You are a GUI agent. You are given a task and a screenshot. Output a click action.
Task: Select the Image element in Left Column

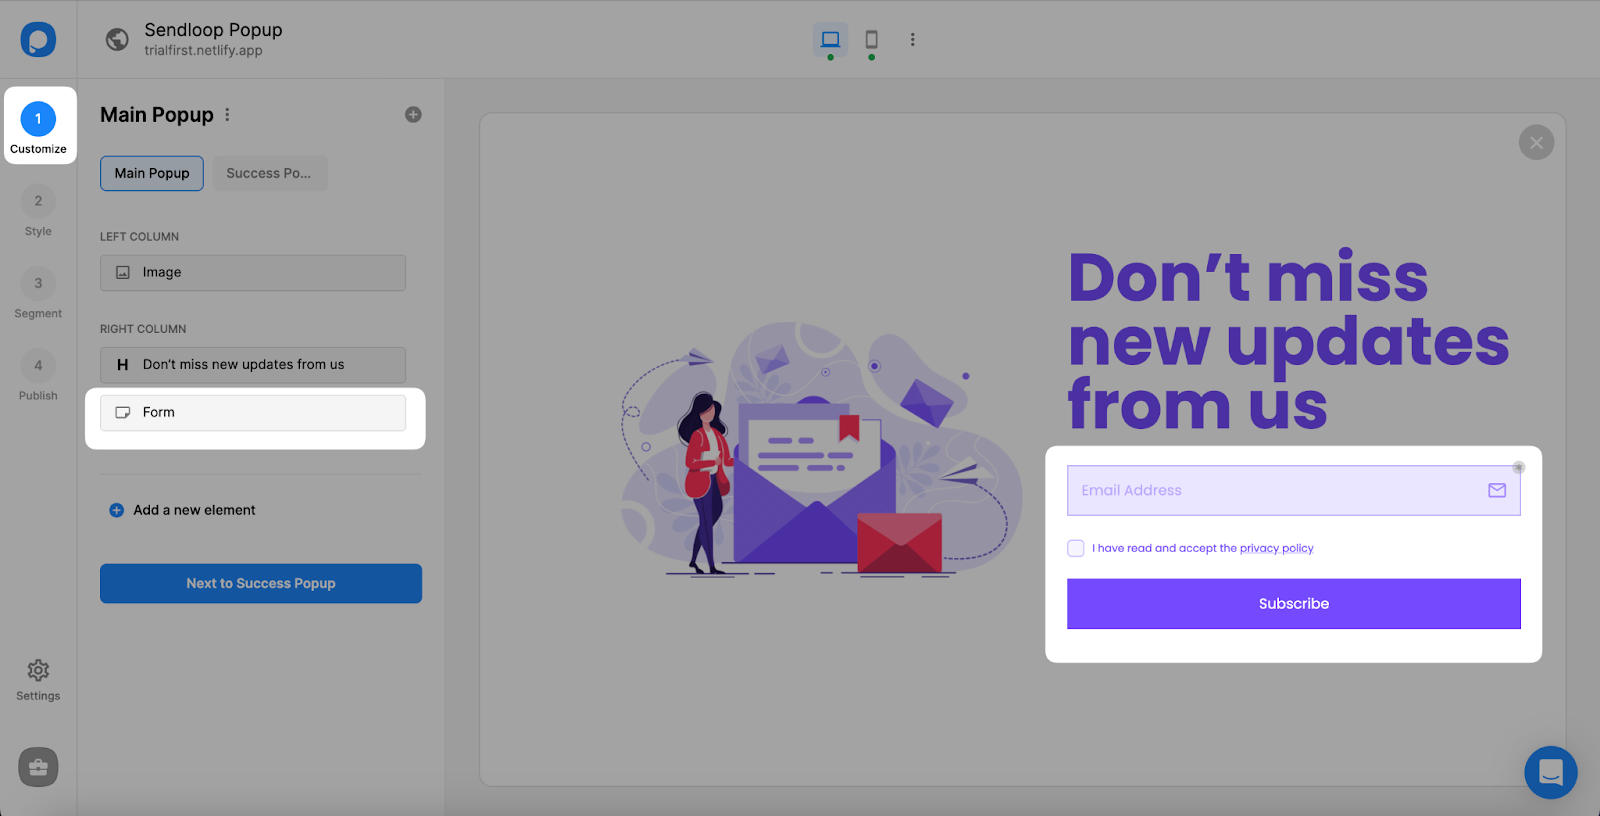pyautogui.click(x=253, y=272)
